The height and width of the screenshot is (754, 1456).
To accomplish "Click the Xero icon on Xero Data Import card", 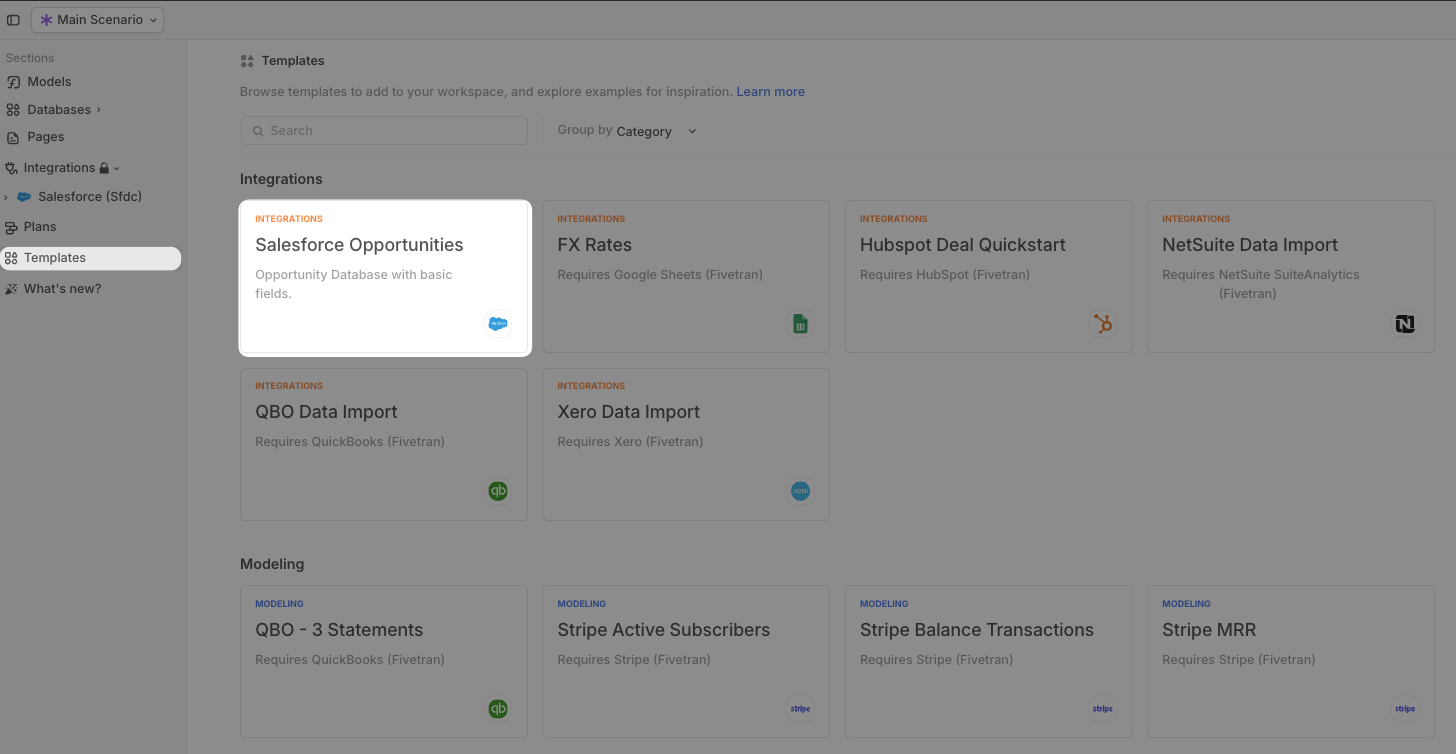I will (x=800, y=490).
